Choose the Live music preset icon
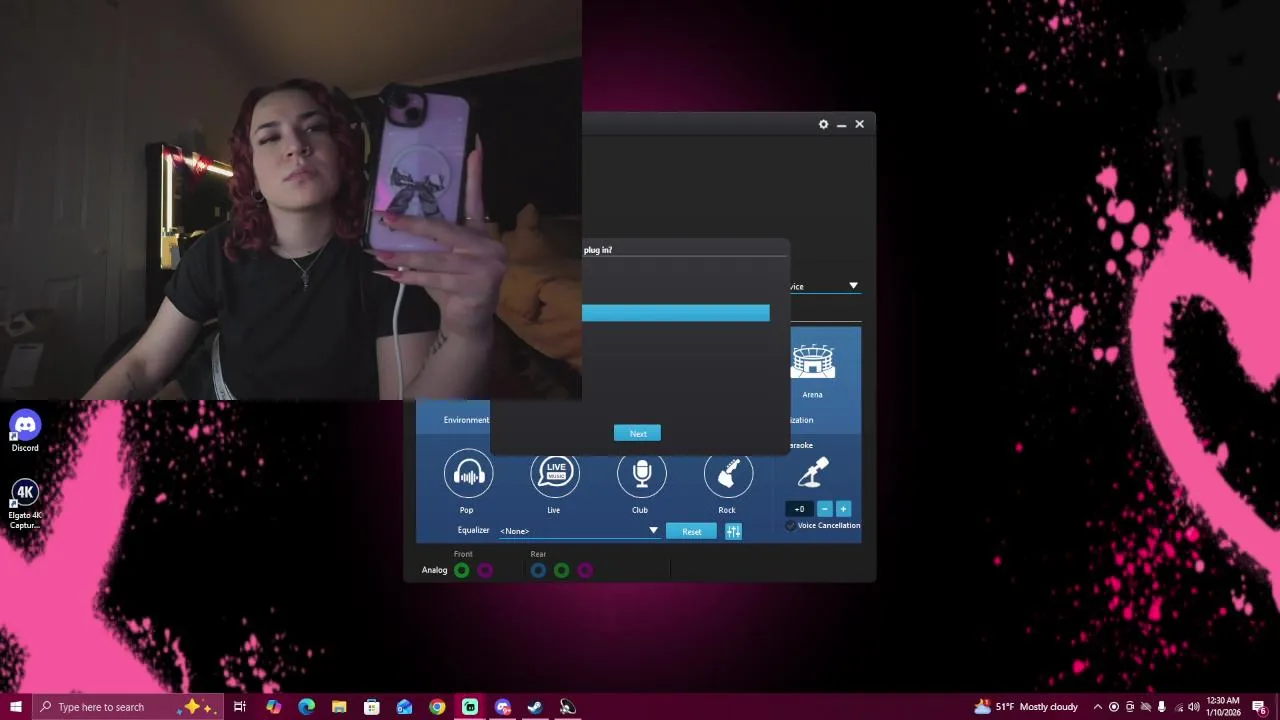Screen dimensions: 1280x720 pyautogui.click(x=555, y=473)
